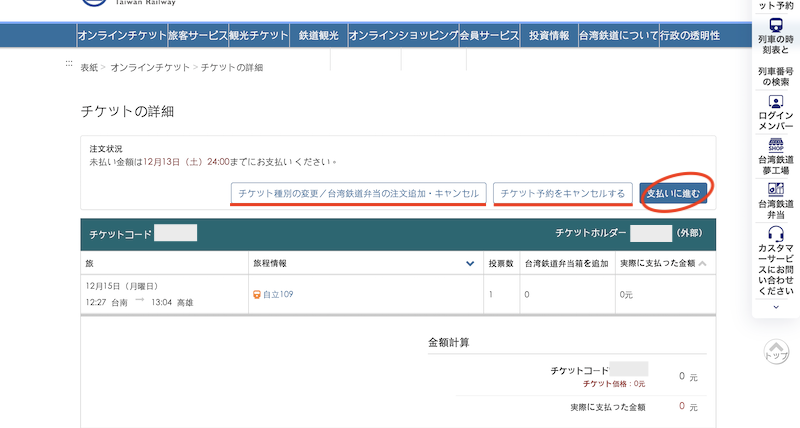Click the オンラインチケット breadcrumb link
The image size is (800, 428).
(x=150, y=67)
